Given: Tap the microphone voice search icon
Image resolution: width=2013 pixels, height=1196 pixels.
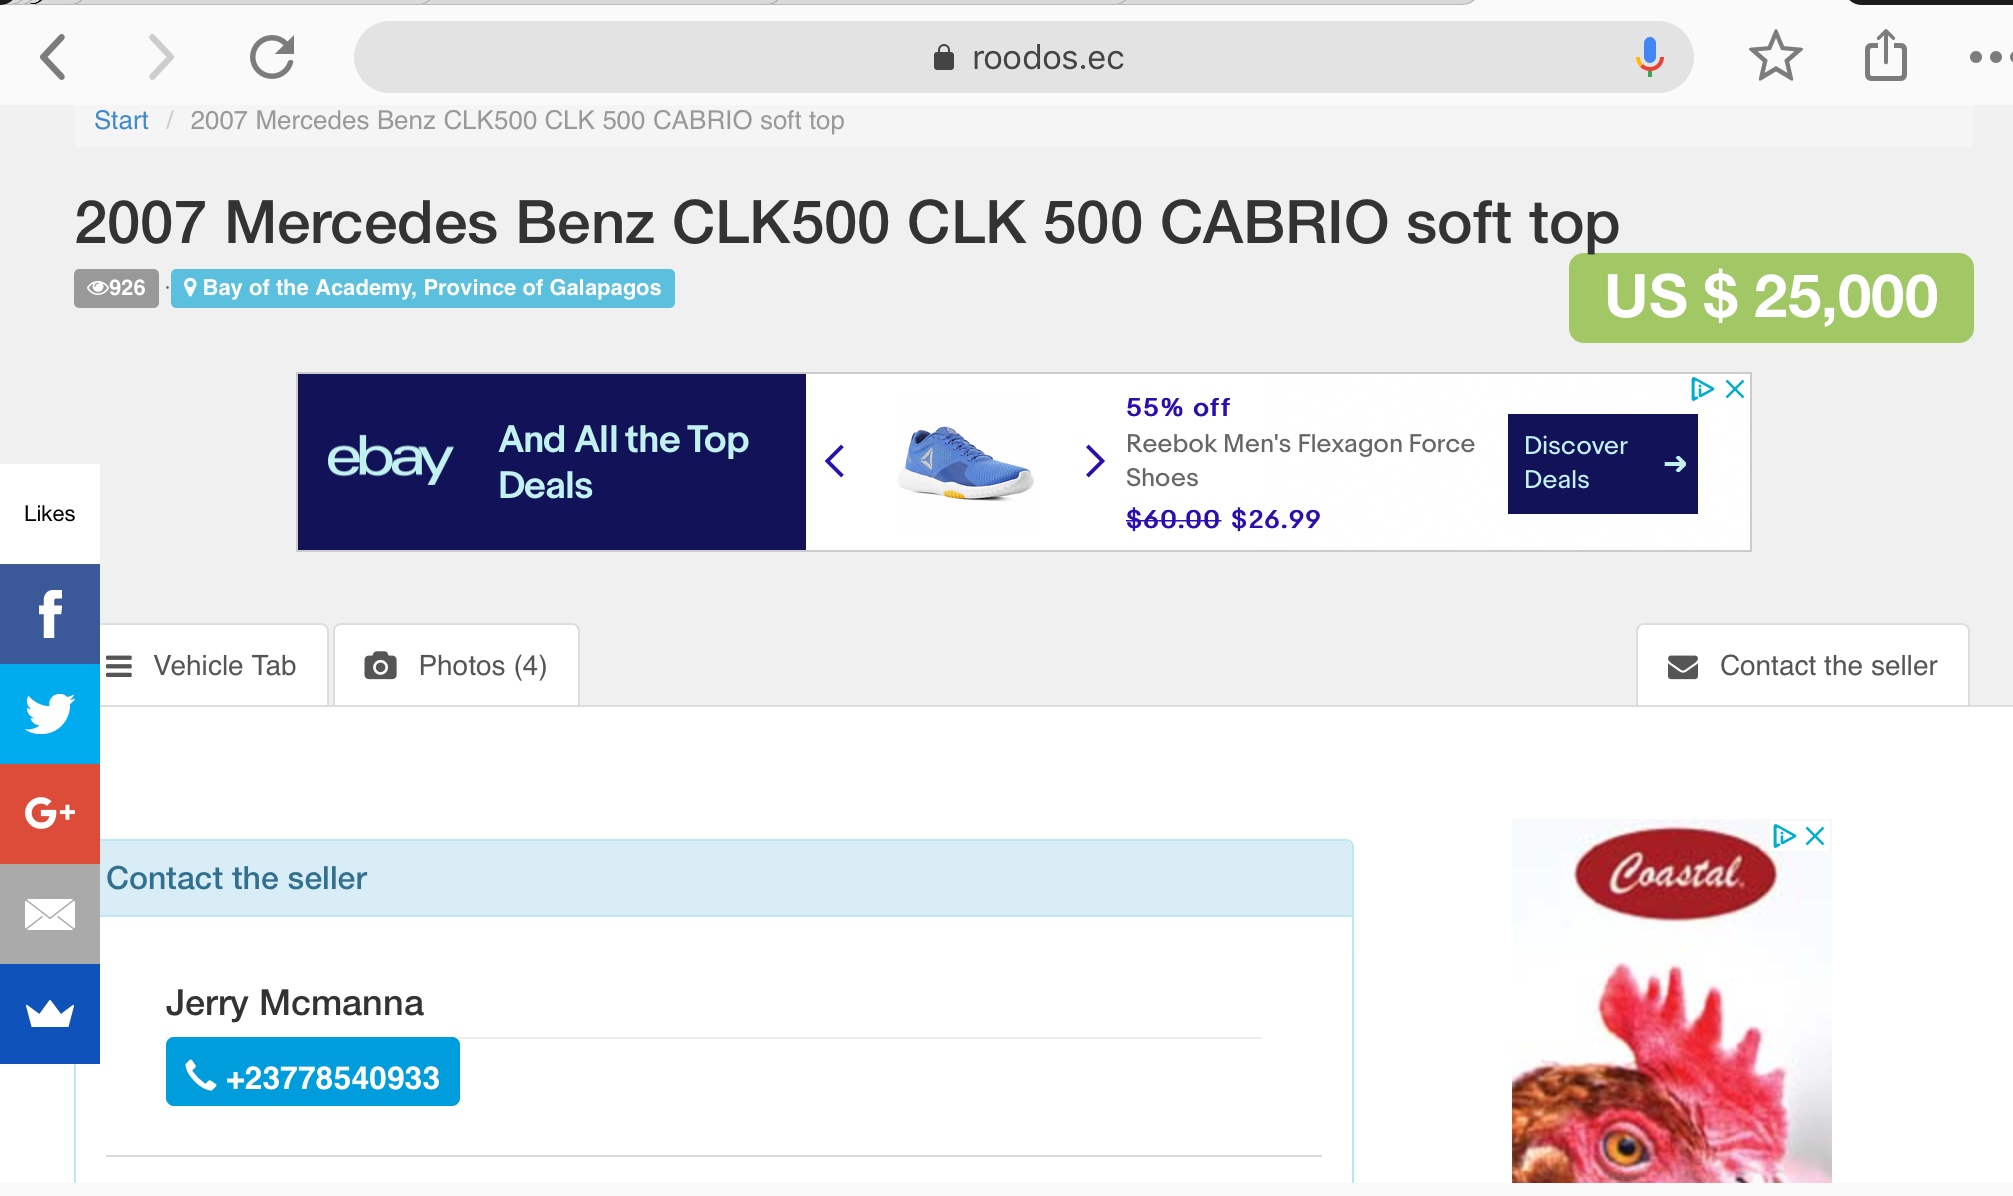Looking at the screenshot, I should (1649, 57).
